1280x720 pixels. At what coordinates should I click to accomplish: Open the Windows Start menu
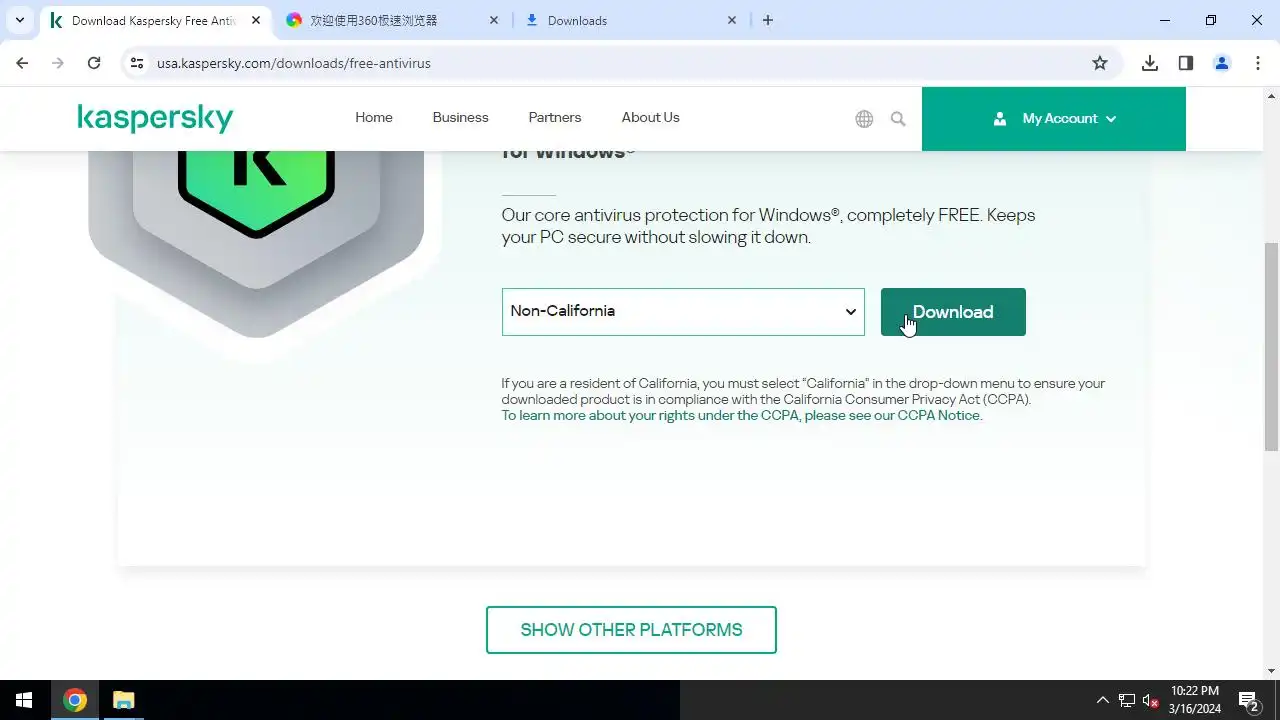(24, 700)
